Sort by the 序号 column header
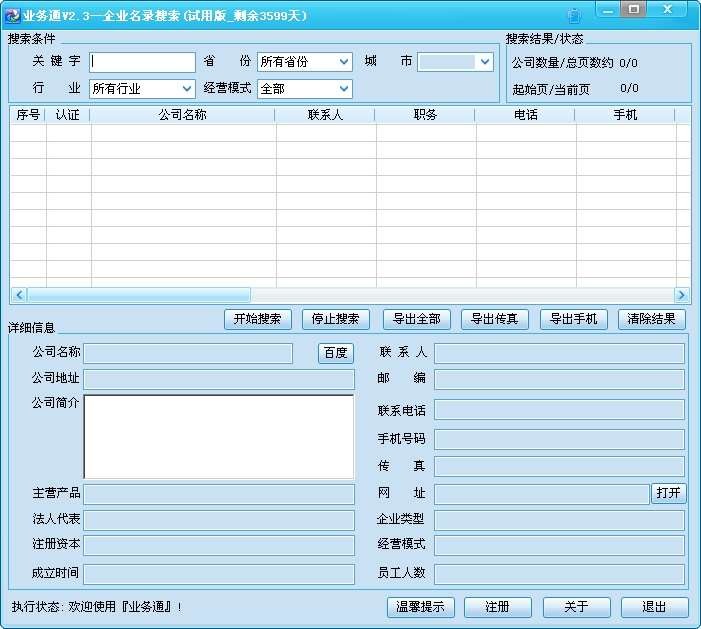 point(28,115)
